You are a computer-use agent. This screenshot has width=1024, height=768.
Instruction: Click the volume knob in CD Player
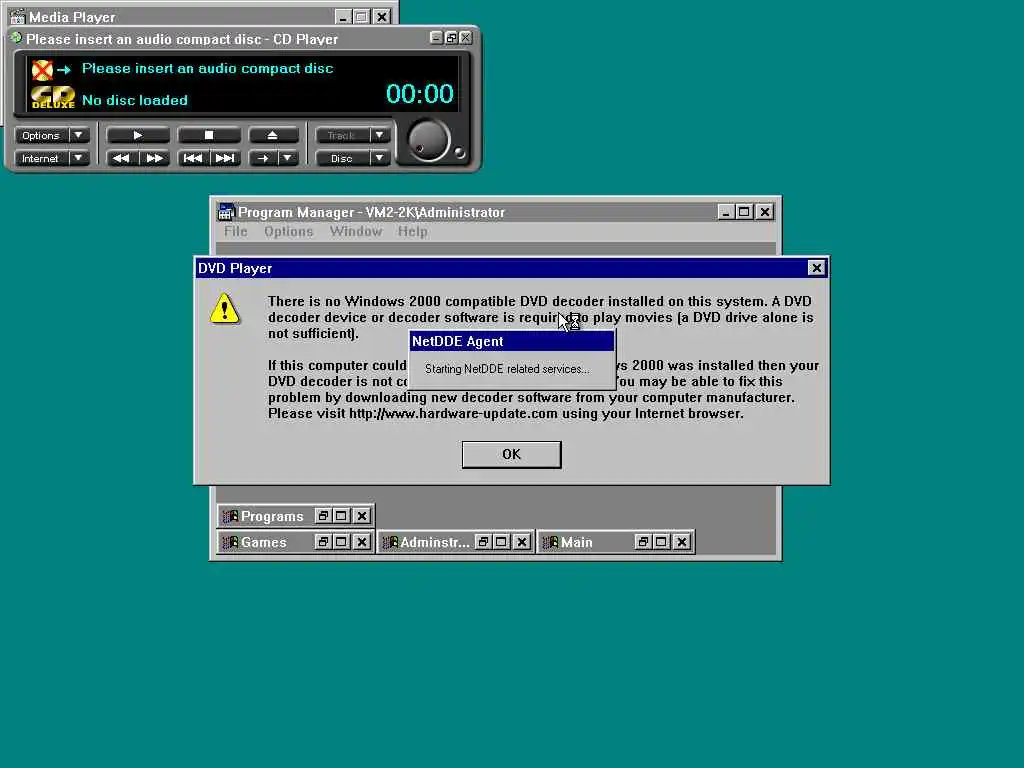point(428,140)
